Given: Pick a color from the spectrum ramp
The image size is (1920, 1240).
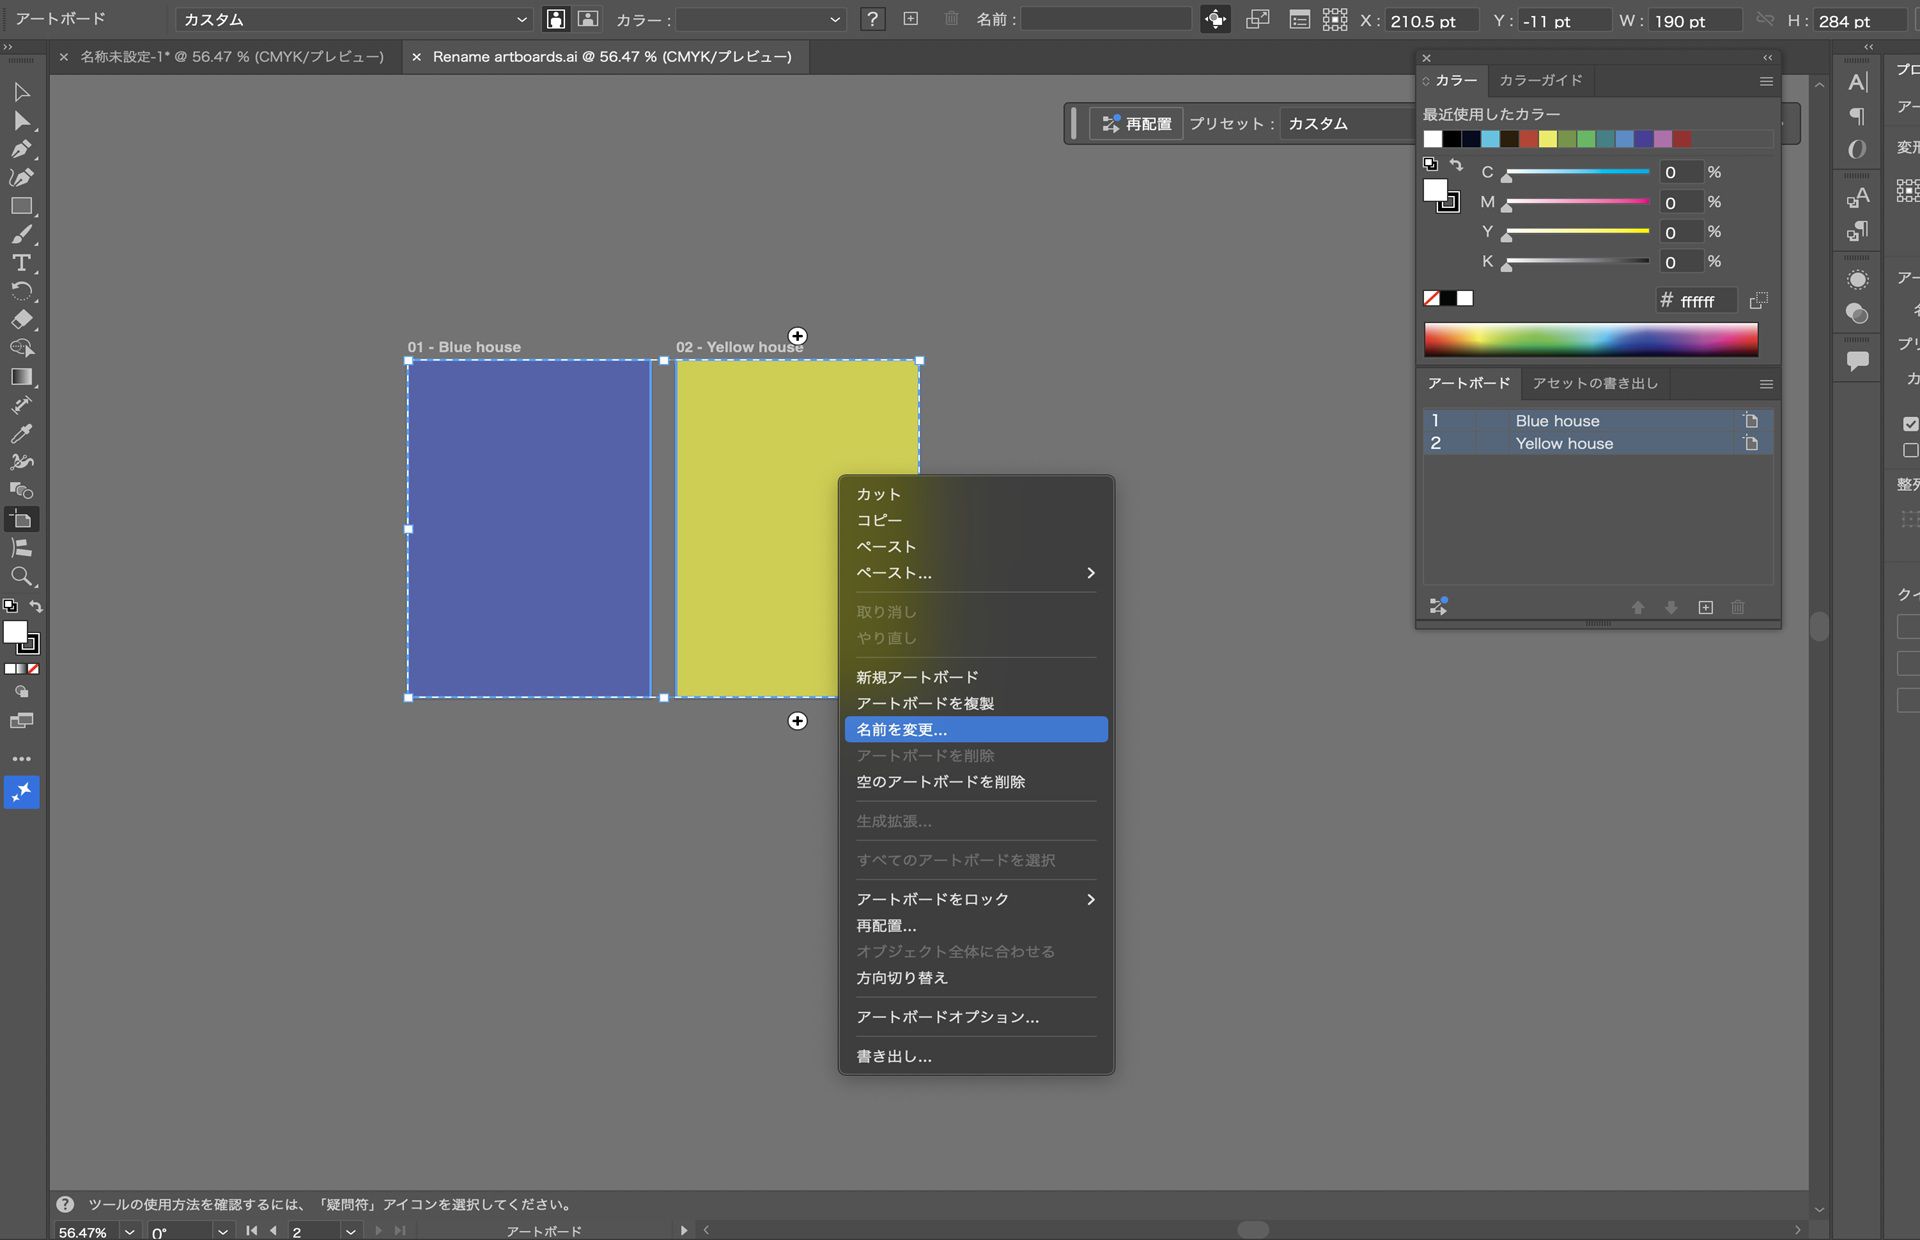Looking at the screenshot, I should click(1591, 340).
